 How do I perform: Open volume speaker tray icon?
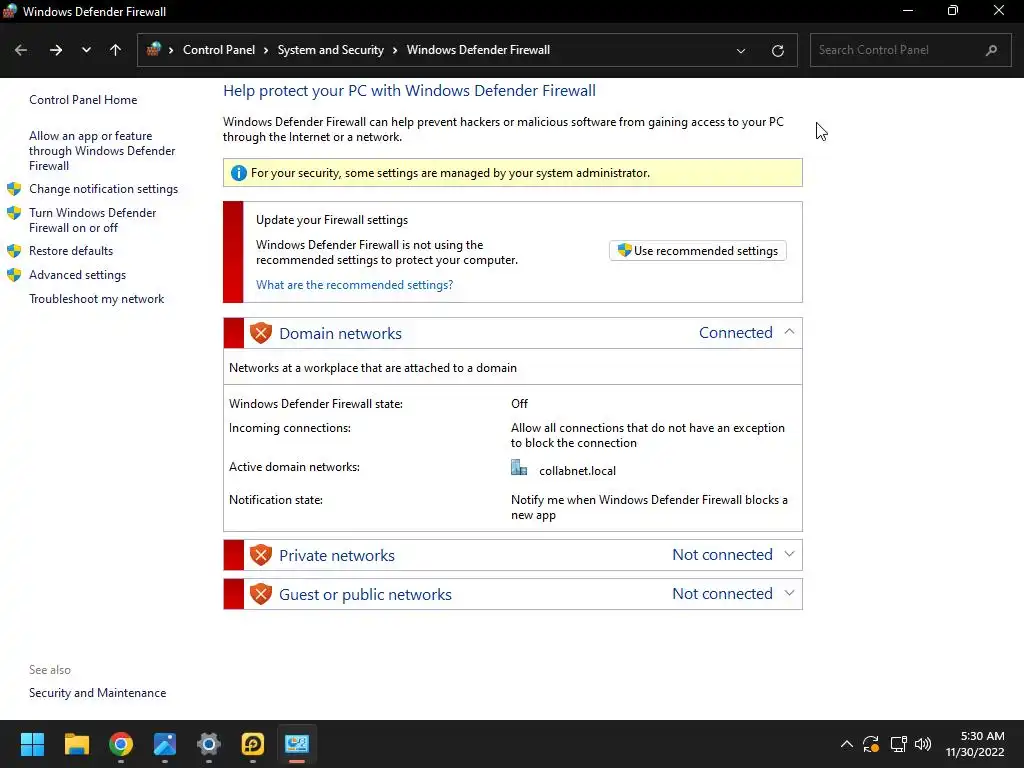click(x=923, y=744)
